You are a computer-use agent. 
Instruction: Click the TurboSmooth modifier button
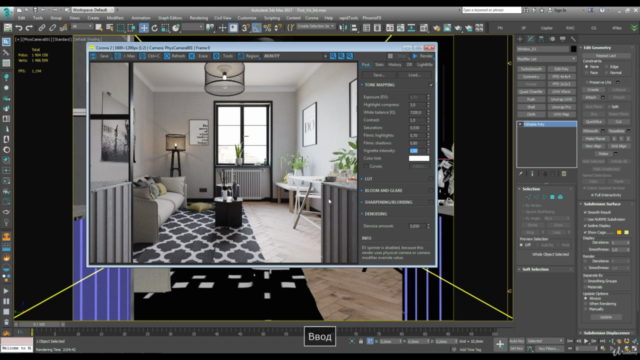[531, 69]
